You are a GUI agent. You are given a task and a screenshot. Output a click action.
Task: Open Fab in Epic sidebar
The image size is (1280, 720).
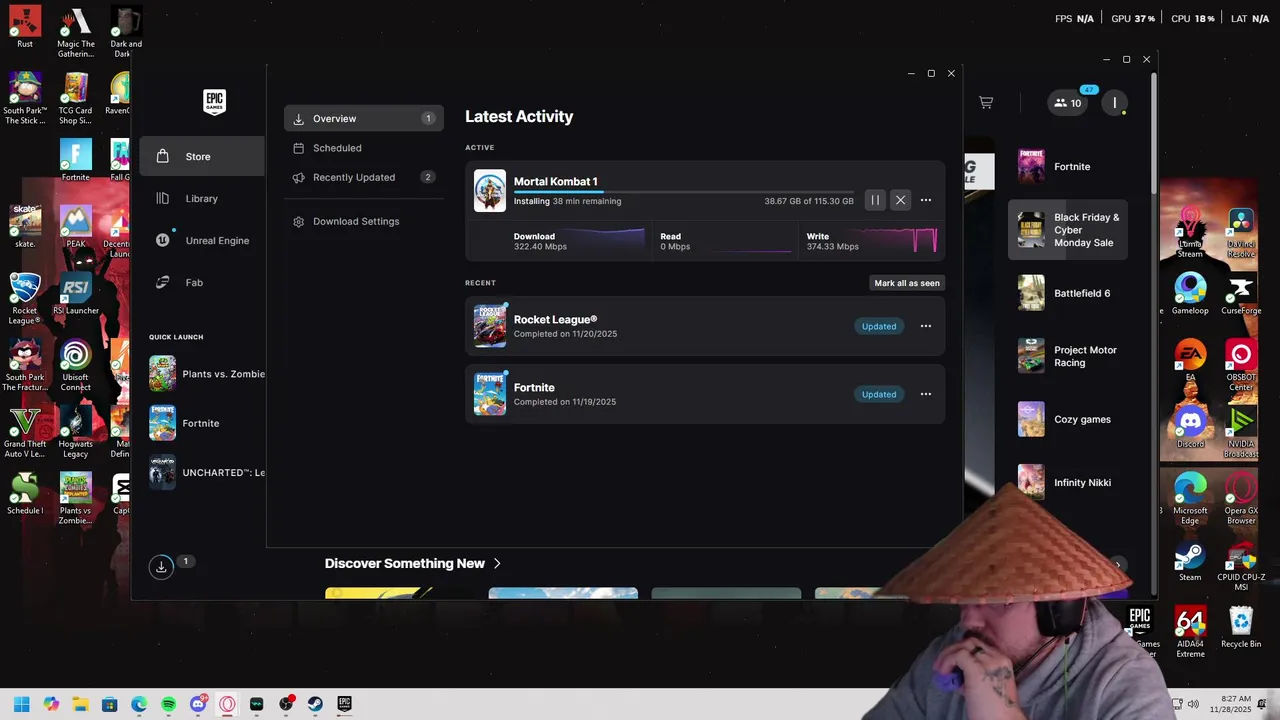pyautogui.click(x=202, y=282)
